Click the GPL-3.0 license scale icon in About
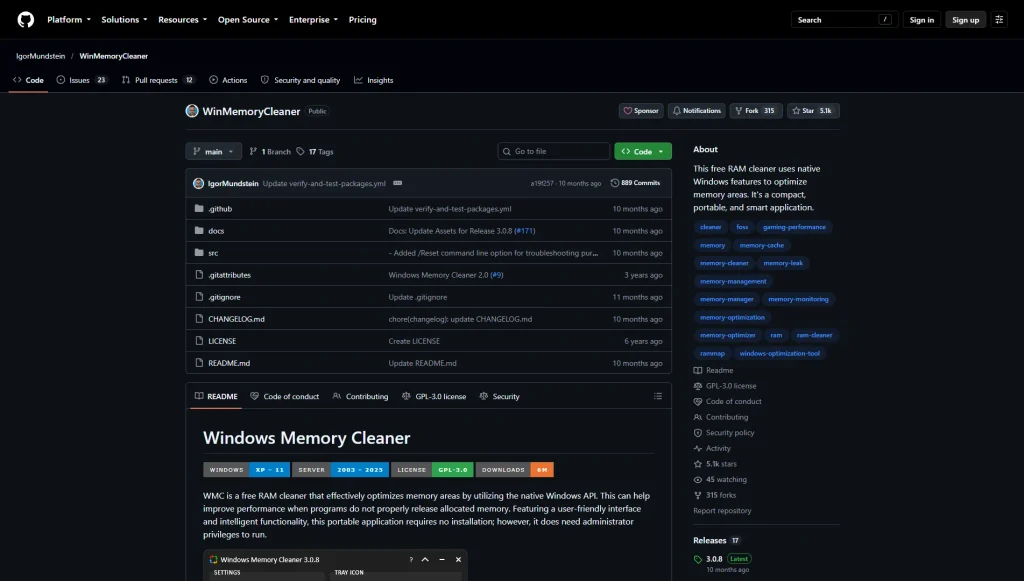Viewport: 1024px width, 581px height. click(697, 386)
